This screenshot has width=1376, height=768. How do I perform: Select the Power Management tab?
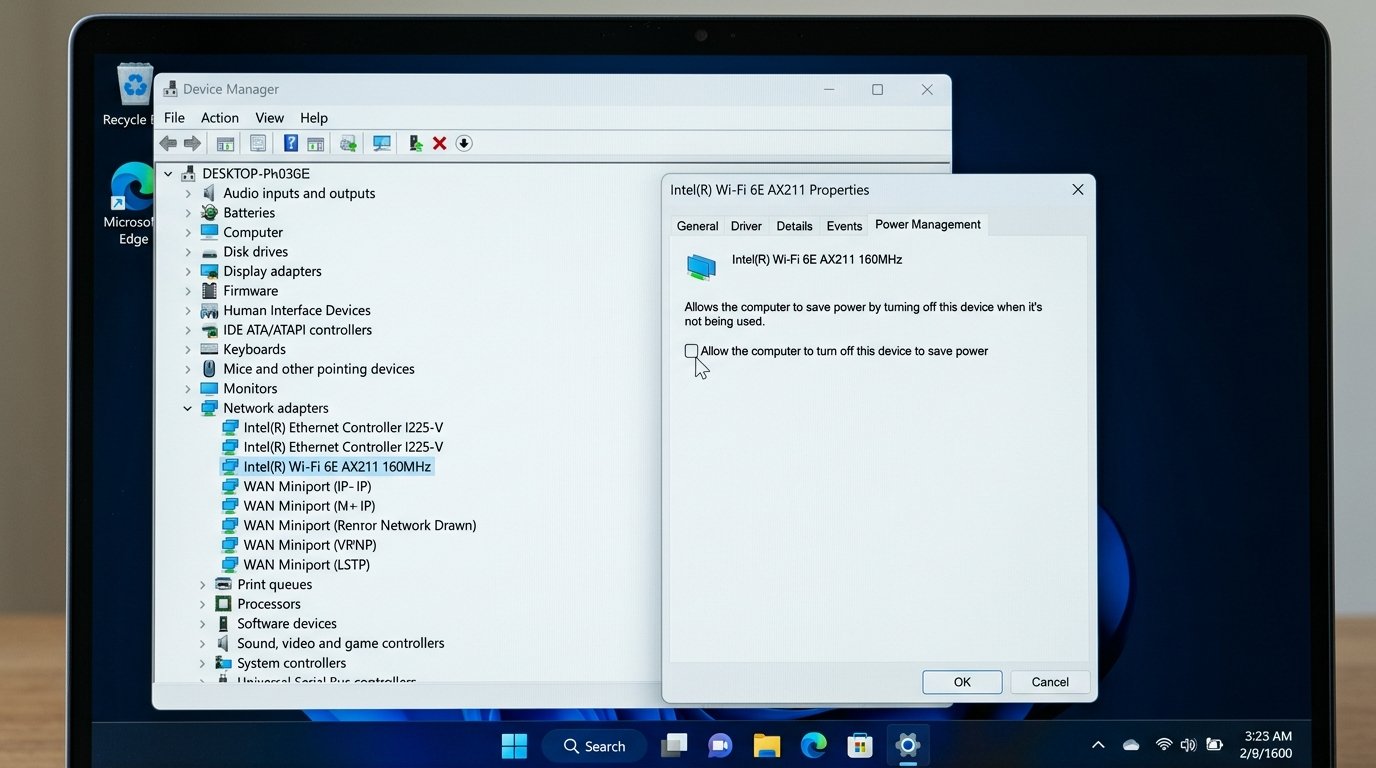pyautogui.click(x=928, y=225)
